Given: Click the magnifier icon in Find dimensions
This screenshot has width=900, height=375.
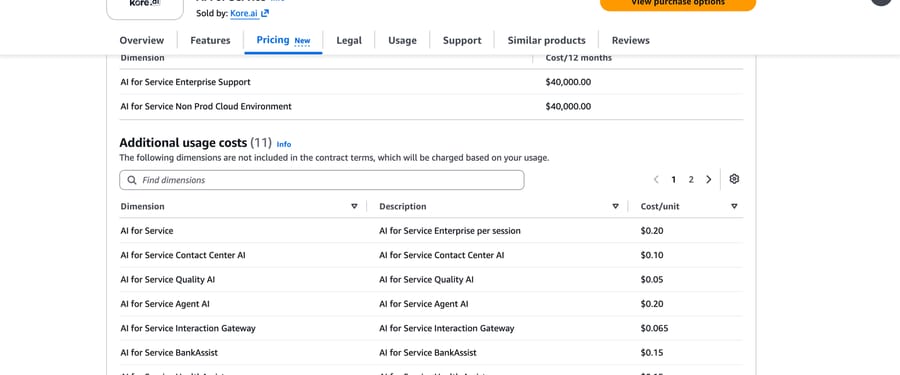Looking at the screenshot, I should [132, 180].
